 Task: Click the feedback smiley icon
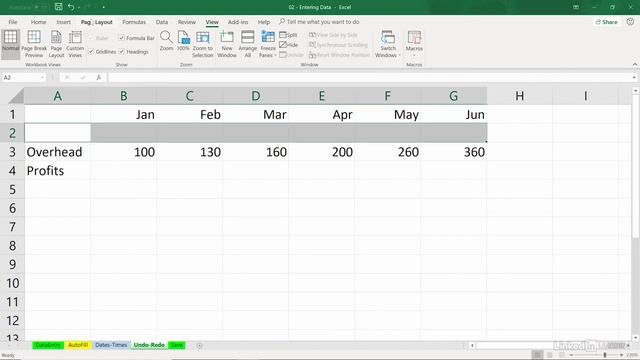pyautogui.click(x=630, y=22)
